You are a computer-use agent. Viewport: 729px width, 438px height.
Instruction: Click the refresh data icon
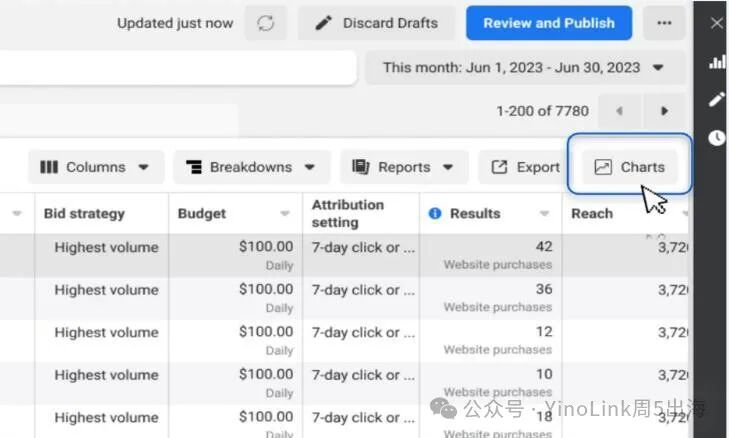(265, 23)
